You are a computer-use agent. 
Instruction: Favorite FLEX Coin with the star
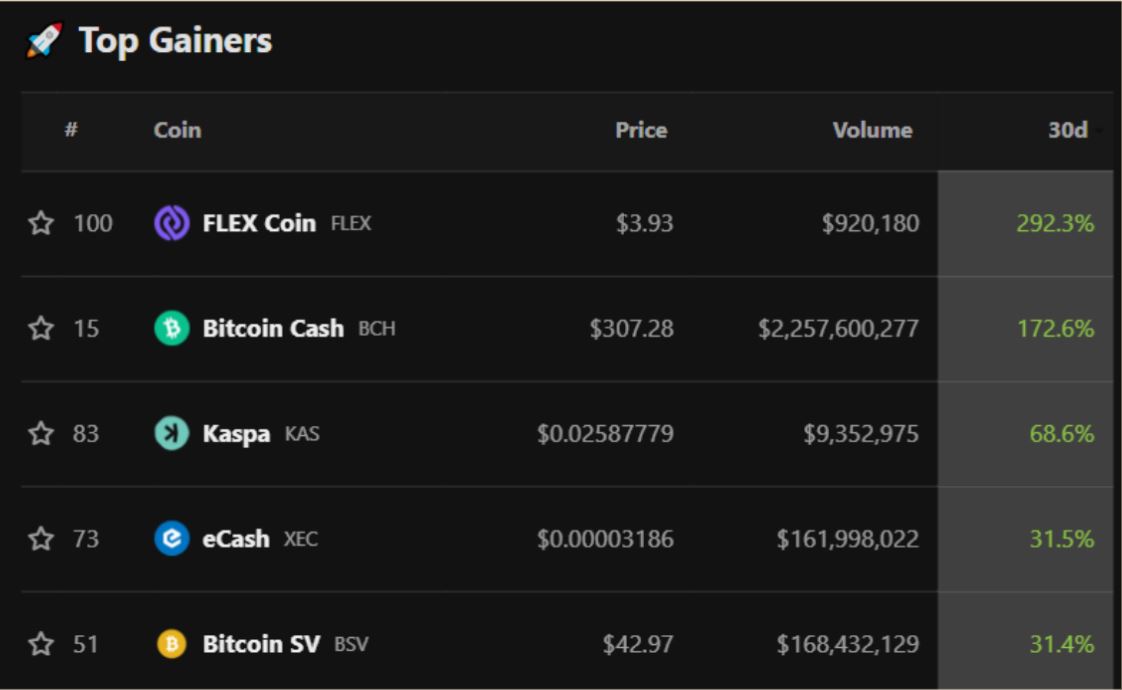coord(41,224)
